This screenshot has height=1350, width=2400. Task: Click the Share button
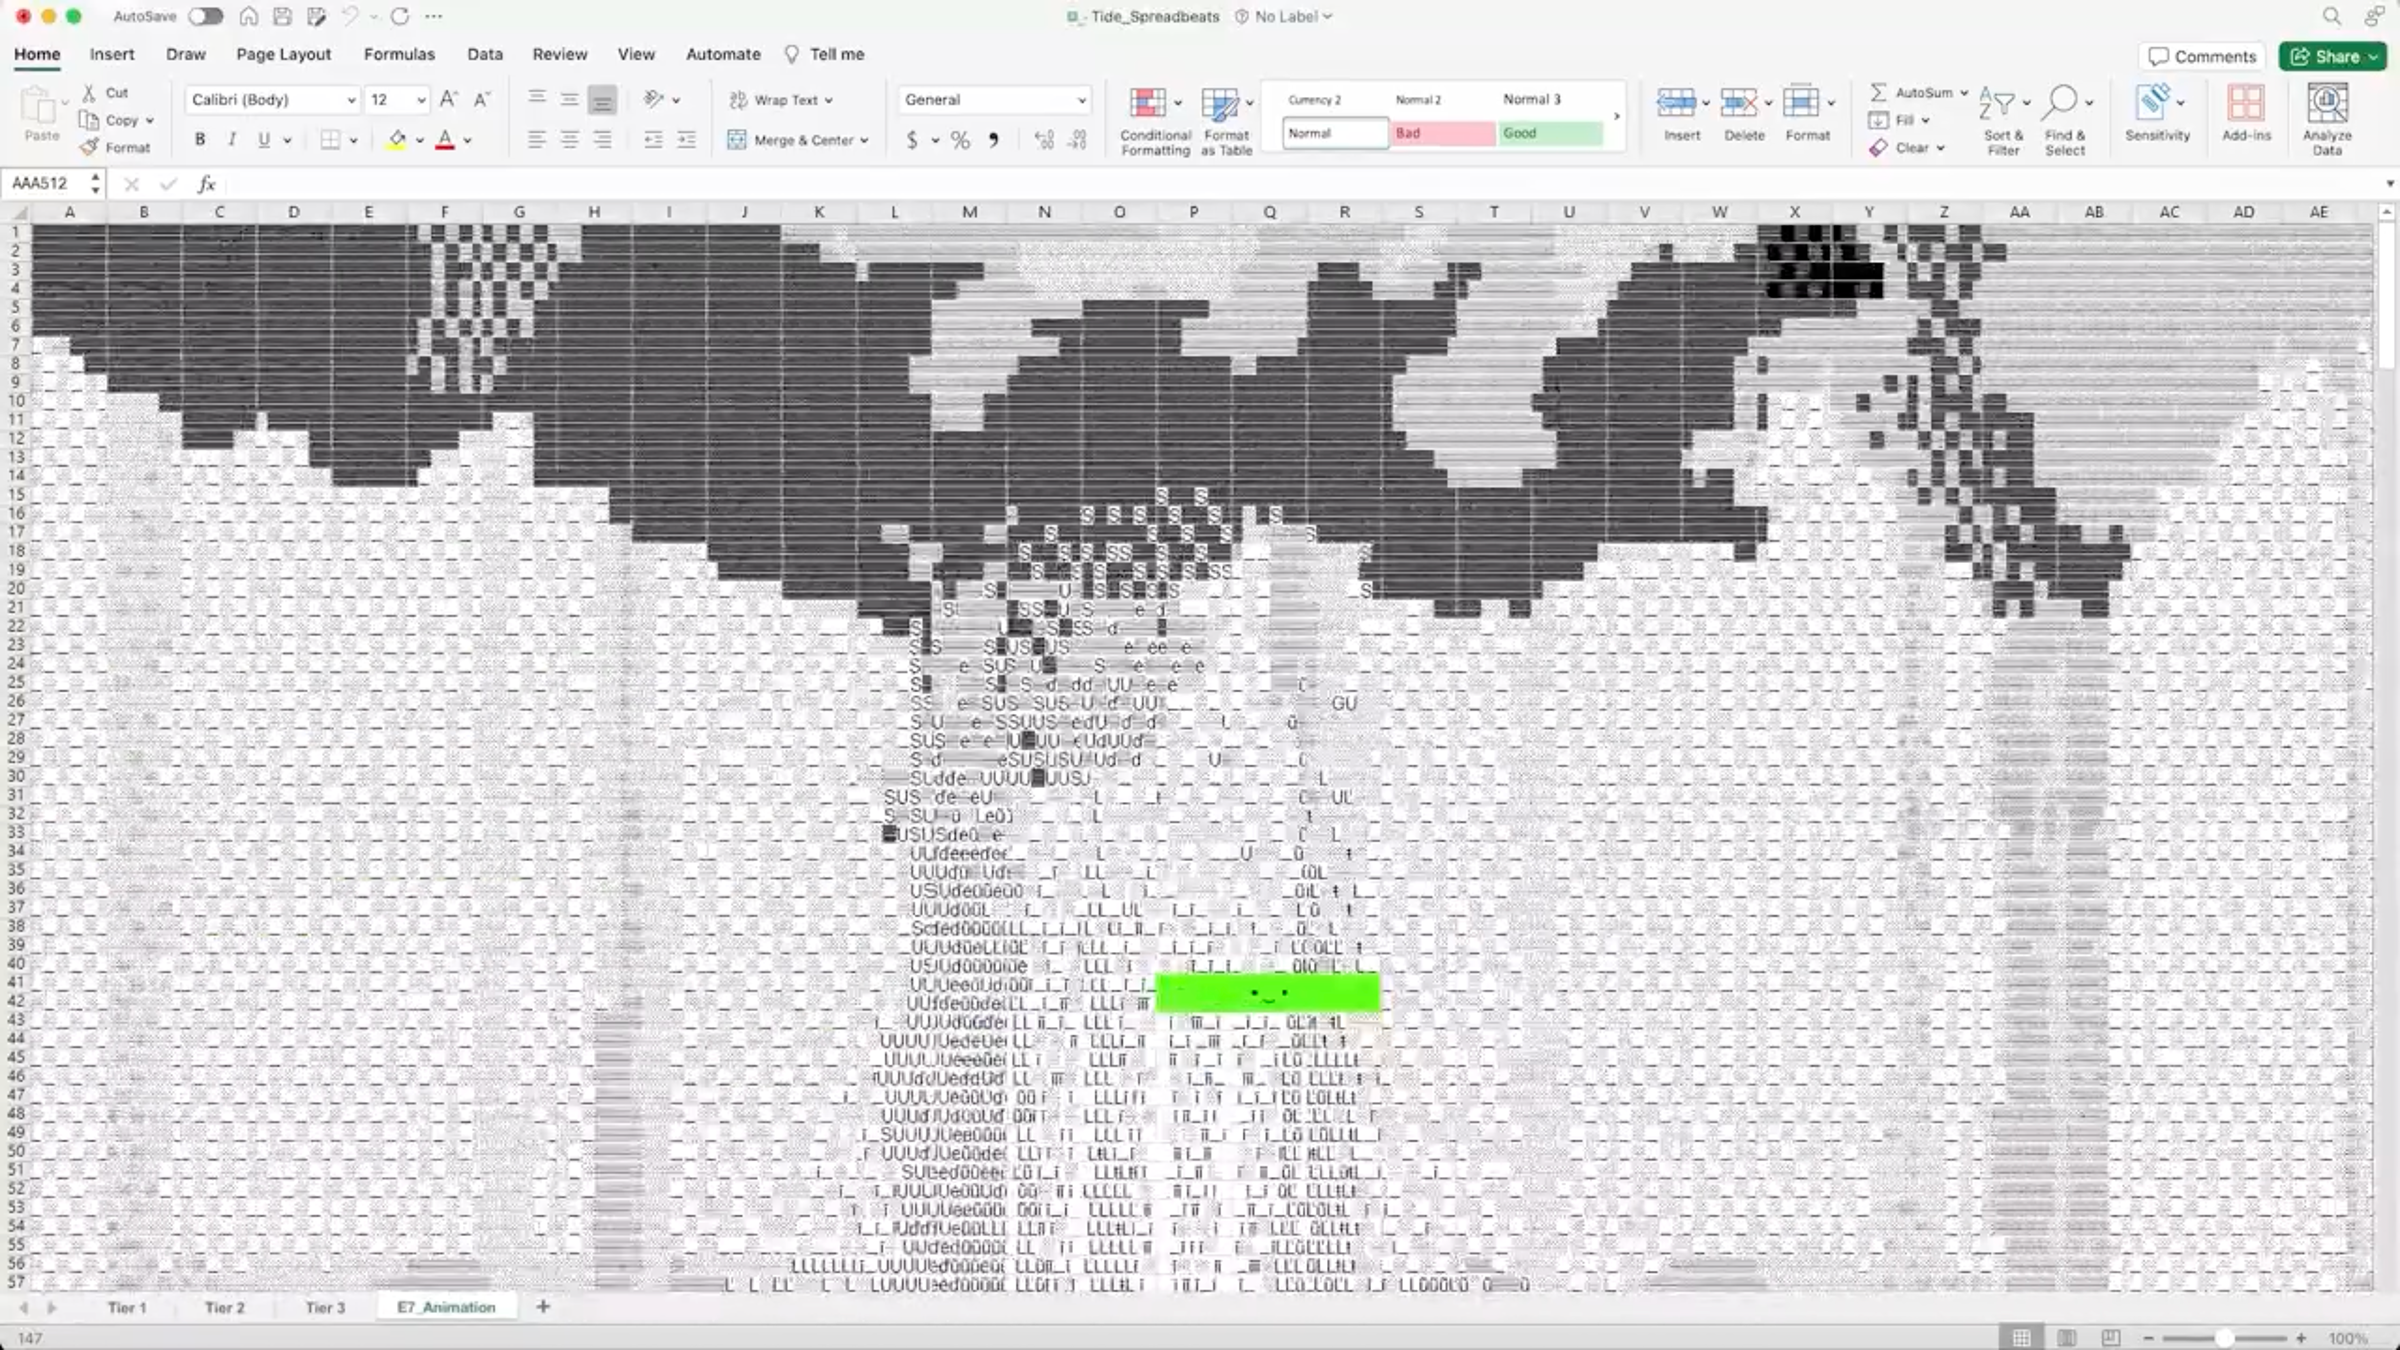(x=2326, y=56)
